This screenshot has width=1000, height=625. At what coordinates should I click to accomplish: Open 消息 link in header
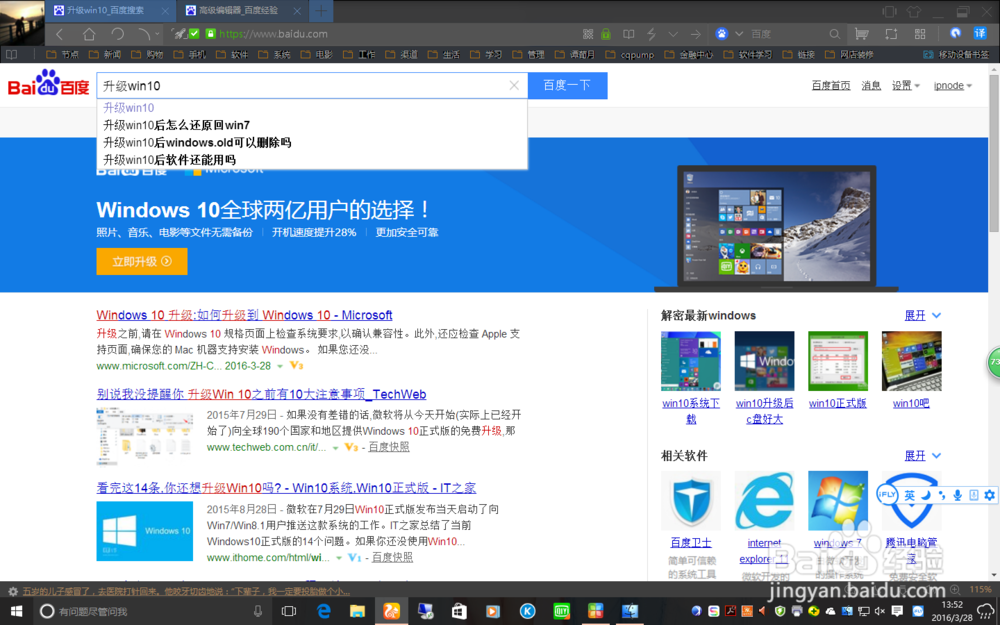[x=871, y=85]
